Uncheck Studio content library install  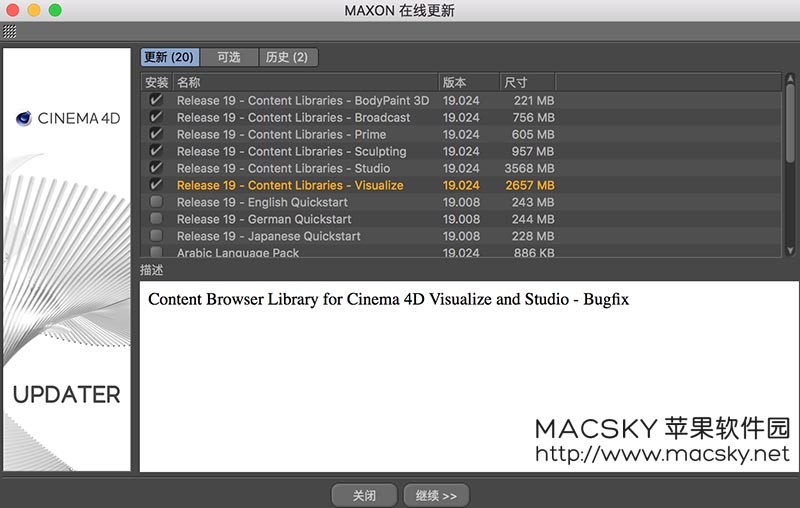(156, 167)
